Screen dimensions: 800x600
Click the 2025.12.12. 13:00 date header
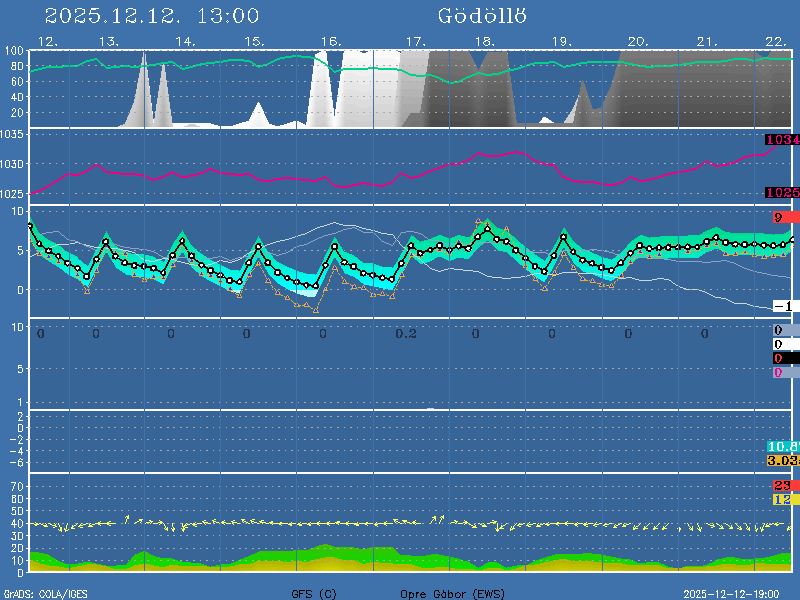pyautogui.click(x=152, y=15)
